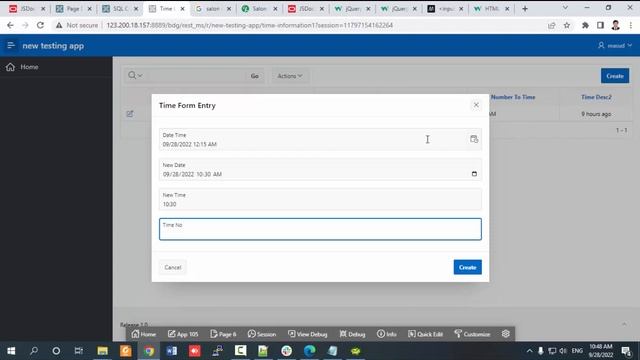Sort by the Number To Time column header

(x=513, y=97)
